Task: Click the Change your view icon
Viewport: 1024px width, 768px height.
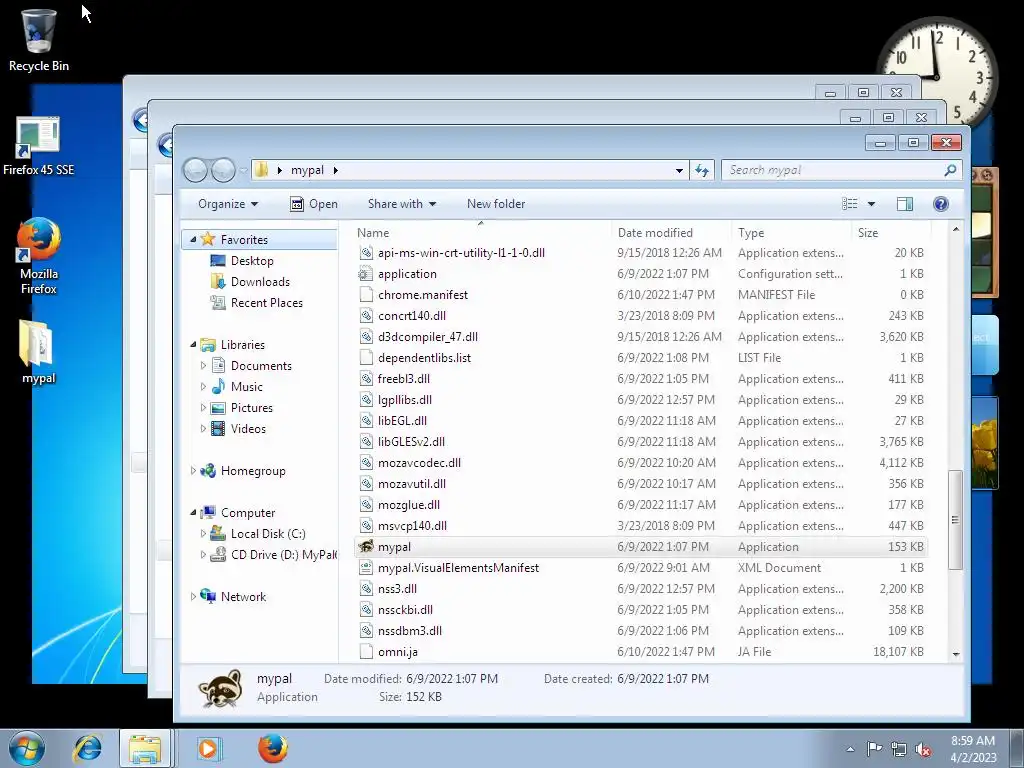Action: point(850,204)
